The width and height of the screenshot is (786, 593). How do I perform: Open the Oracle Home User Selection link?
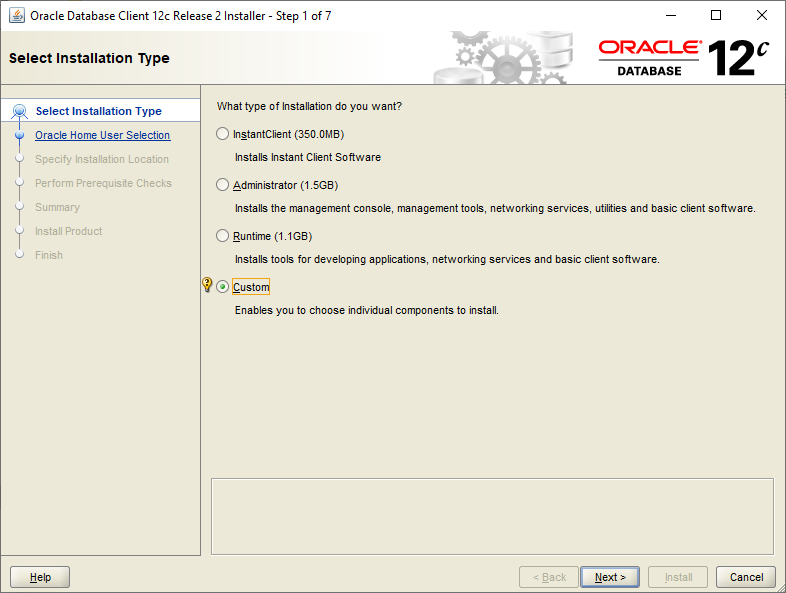[x=102, y=135]
